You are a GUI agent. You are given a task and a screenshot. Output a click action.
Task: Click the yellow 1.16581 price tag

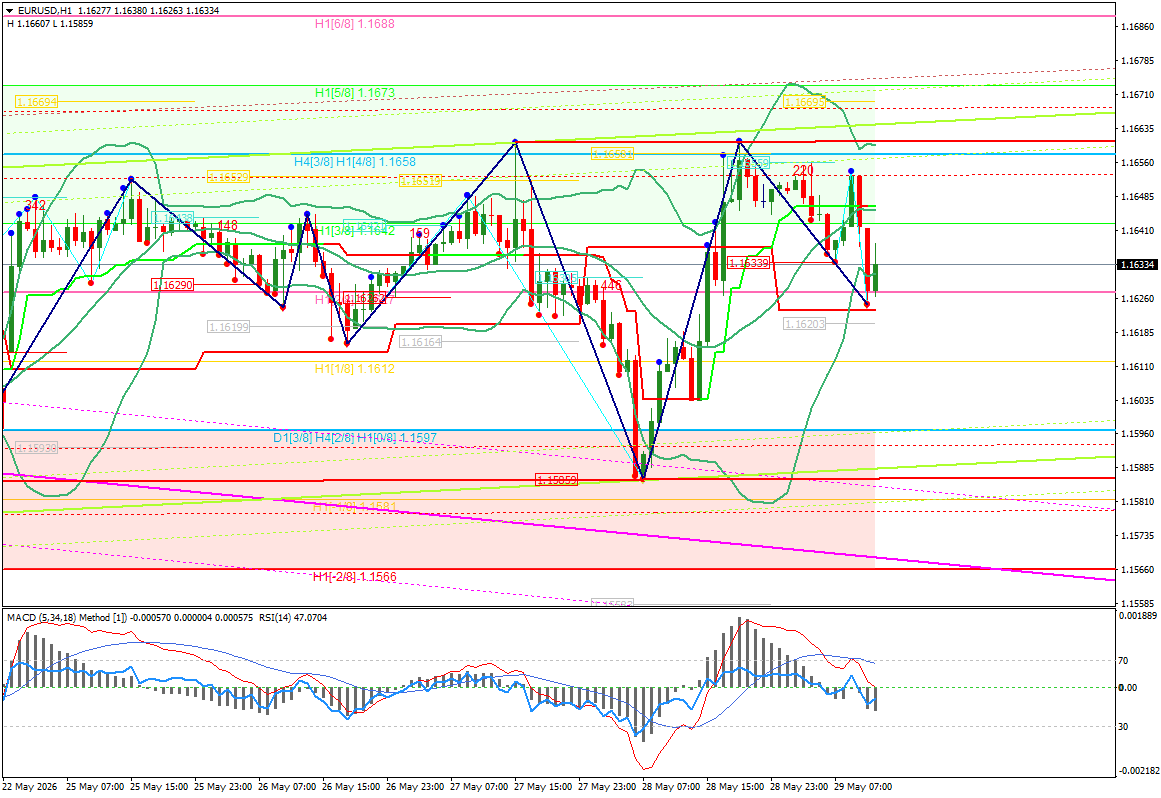[612, 154]
